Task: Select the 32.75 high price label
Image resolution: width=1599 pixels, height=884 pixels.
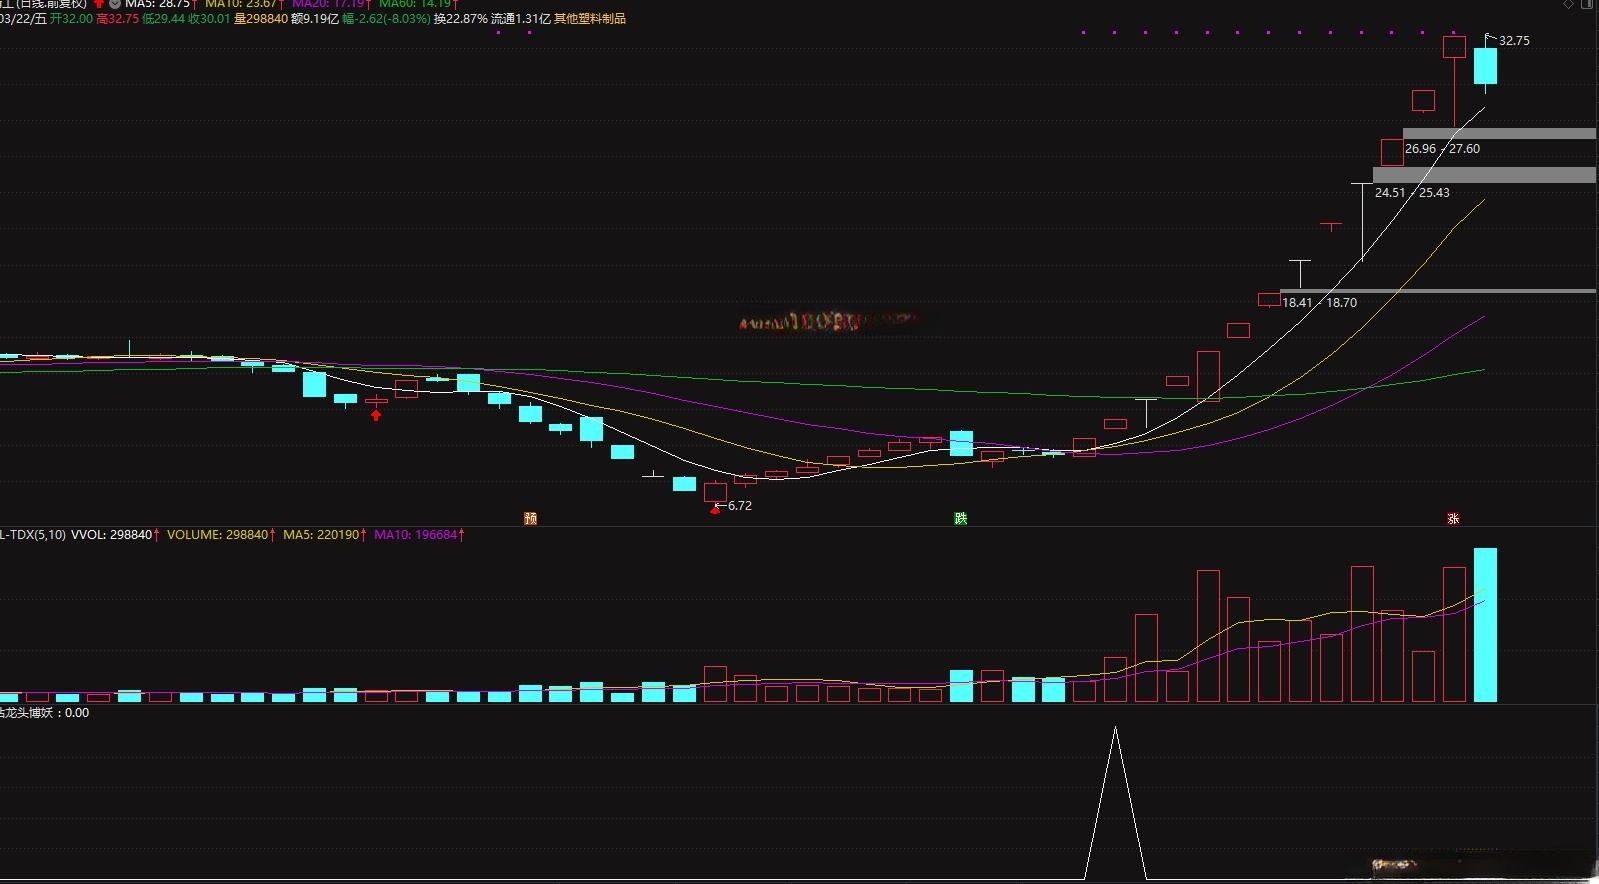Action: (1514, 41)
